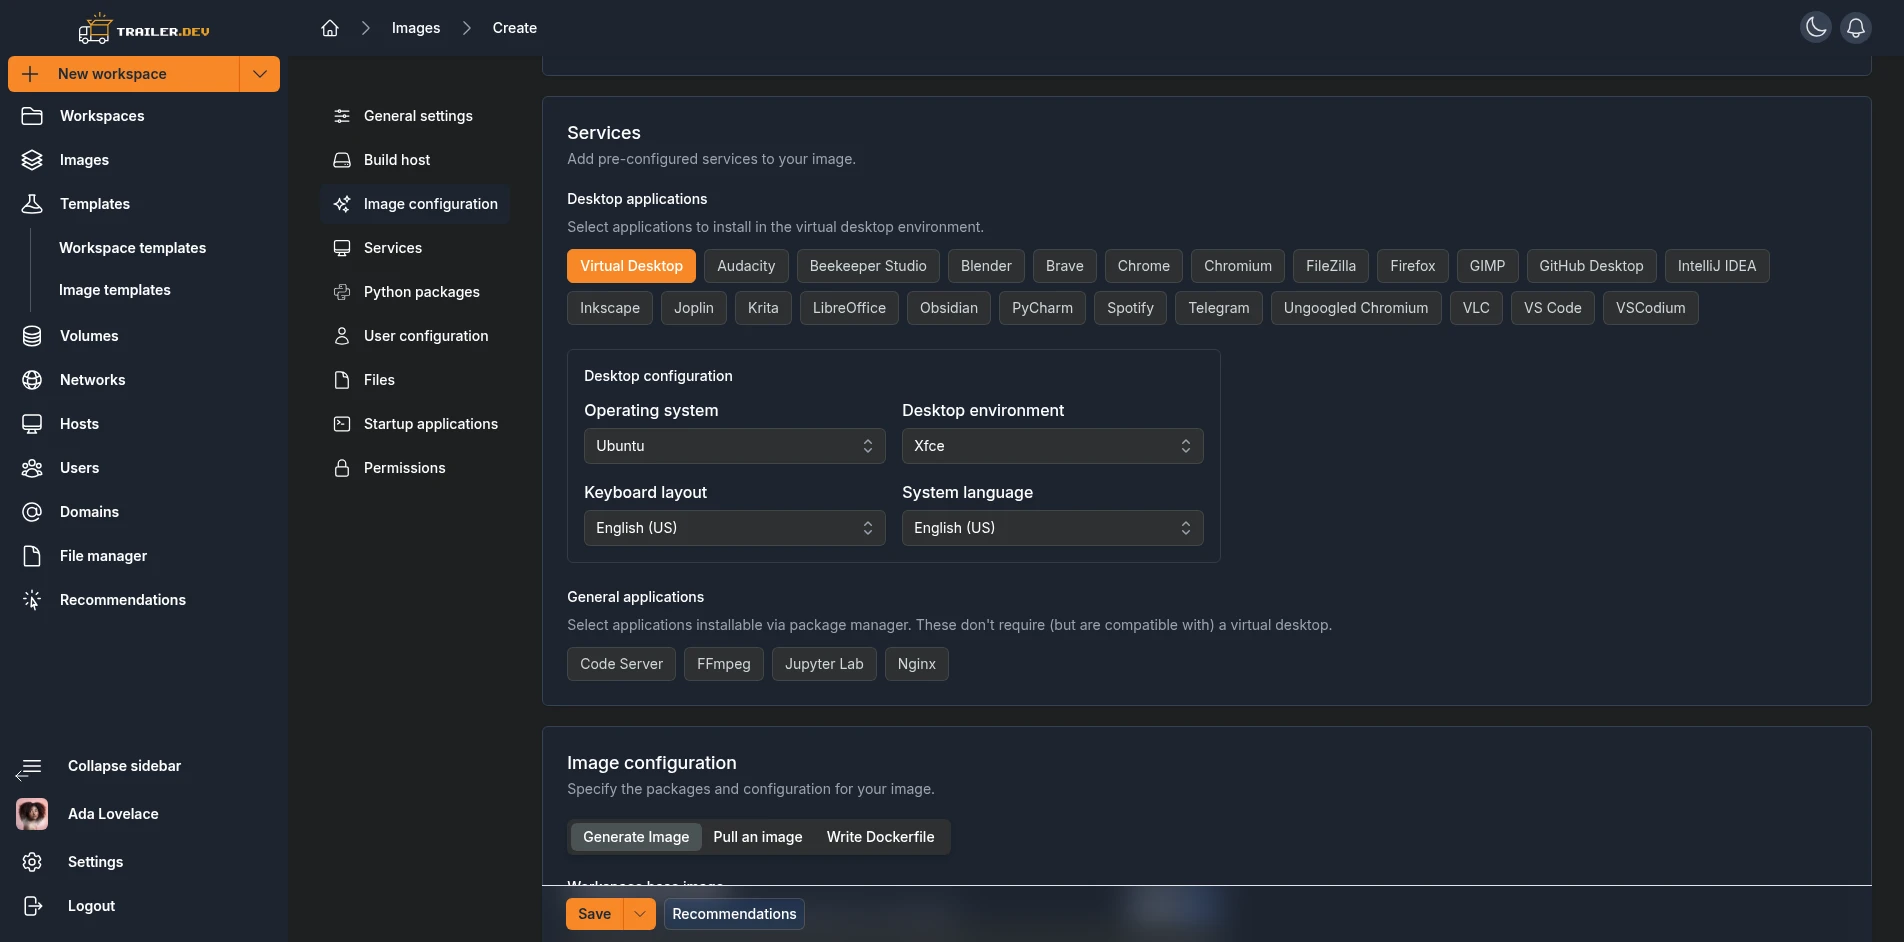The image size is (1904, 942).
Task: Toggle the Firefox application chip
Action: pyautogui.click(x=1412, y=266)
